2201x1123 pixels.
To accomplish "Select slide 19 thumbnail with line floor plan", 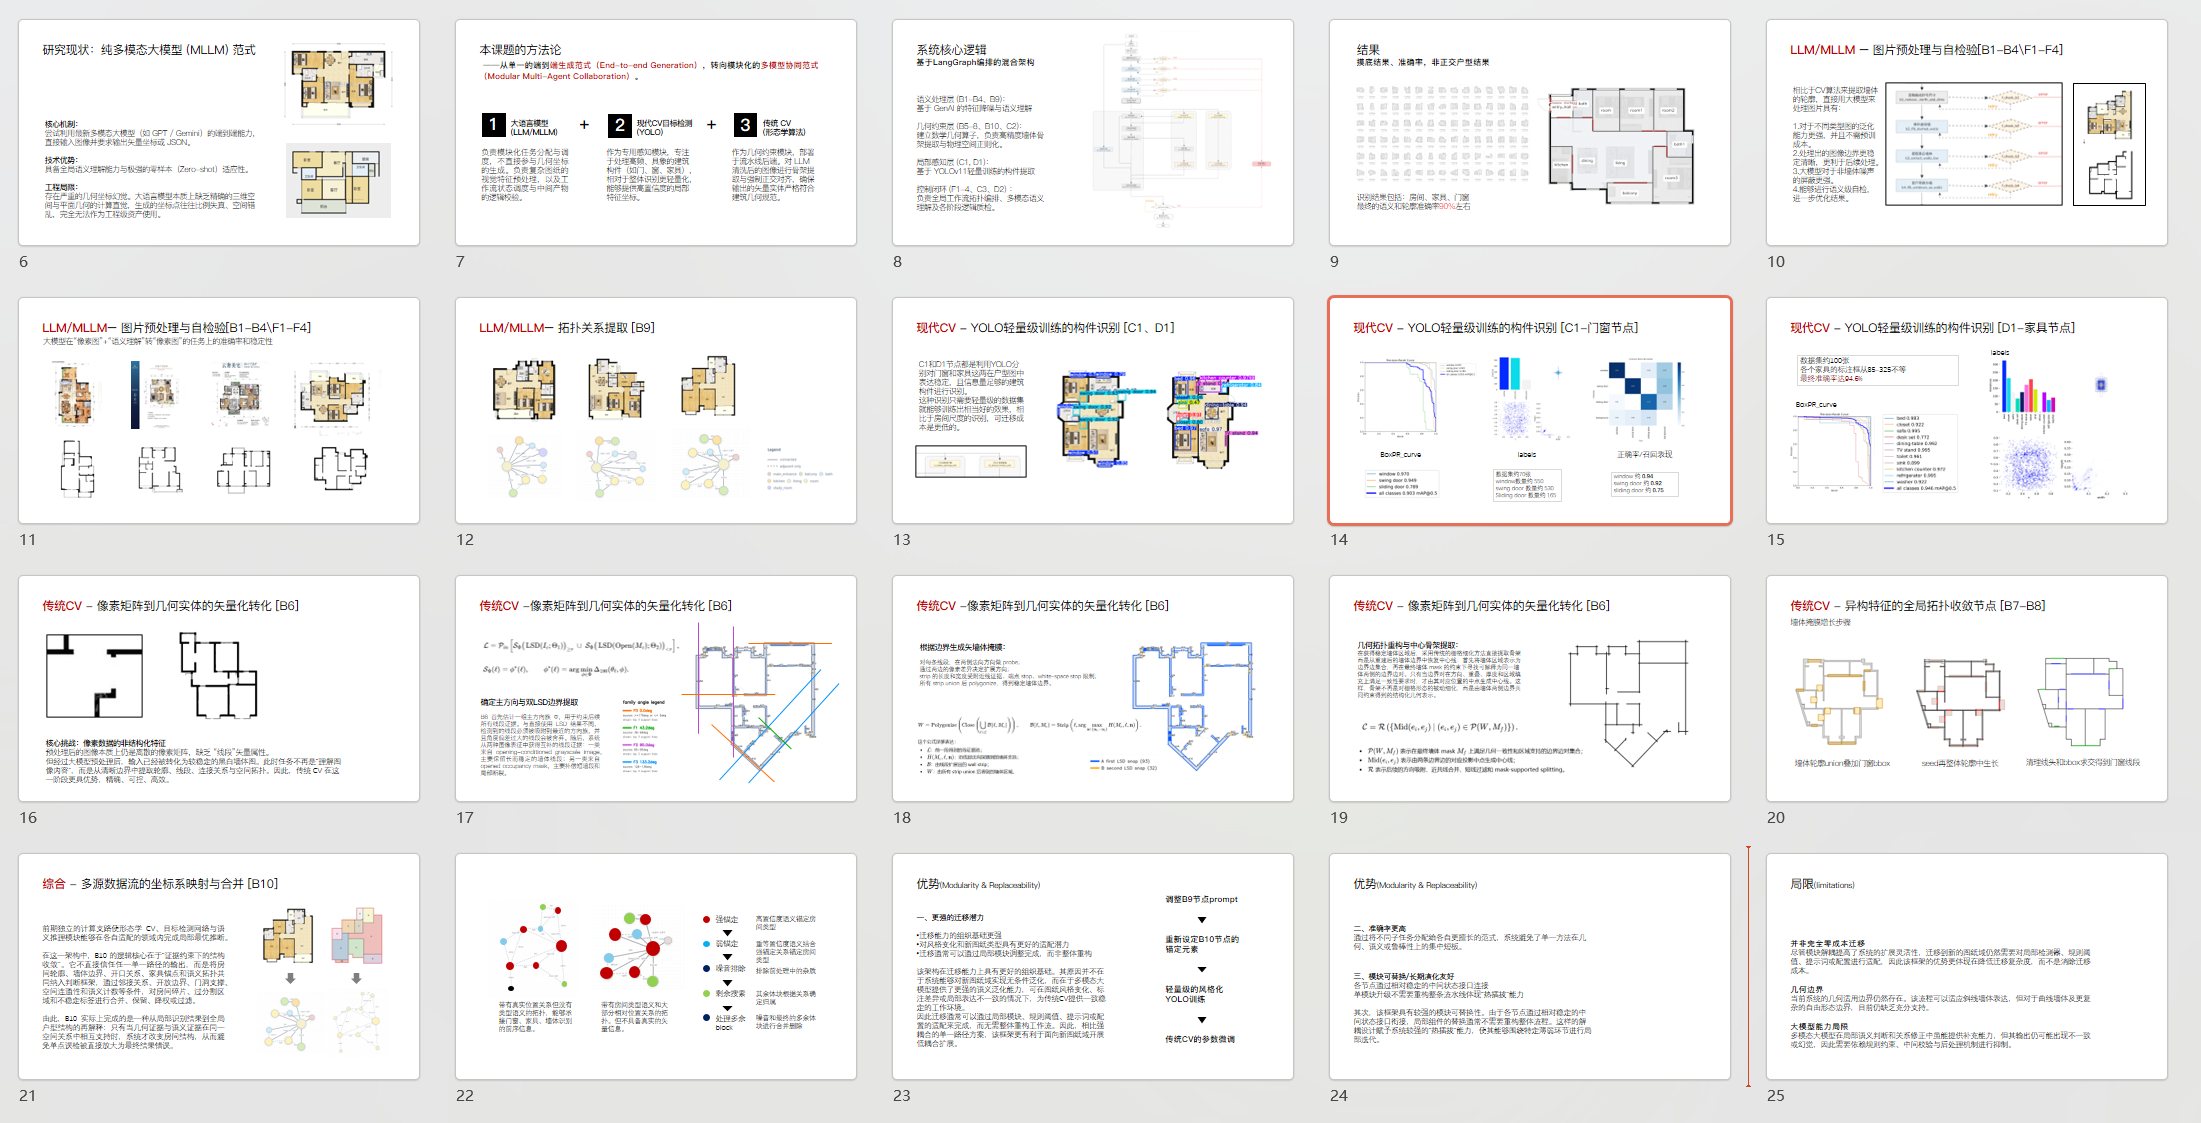I will point(1530,689).
